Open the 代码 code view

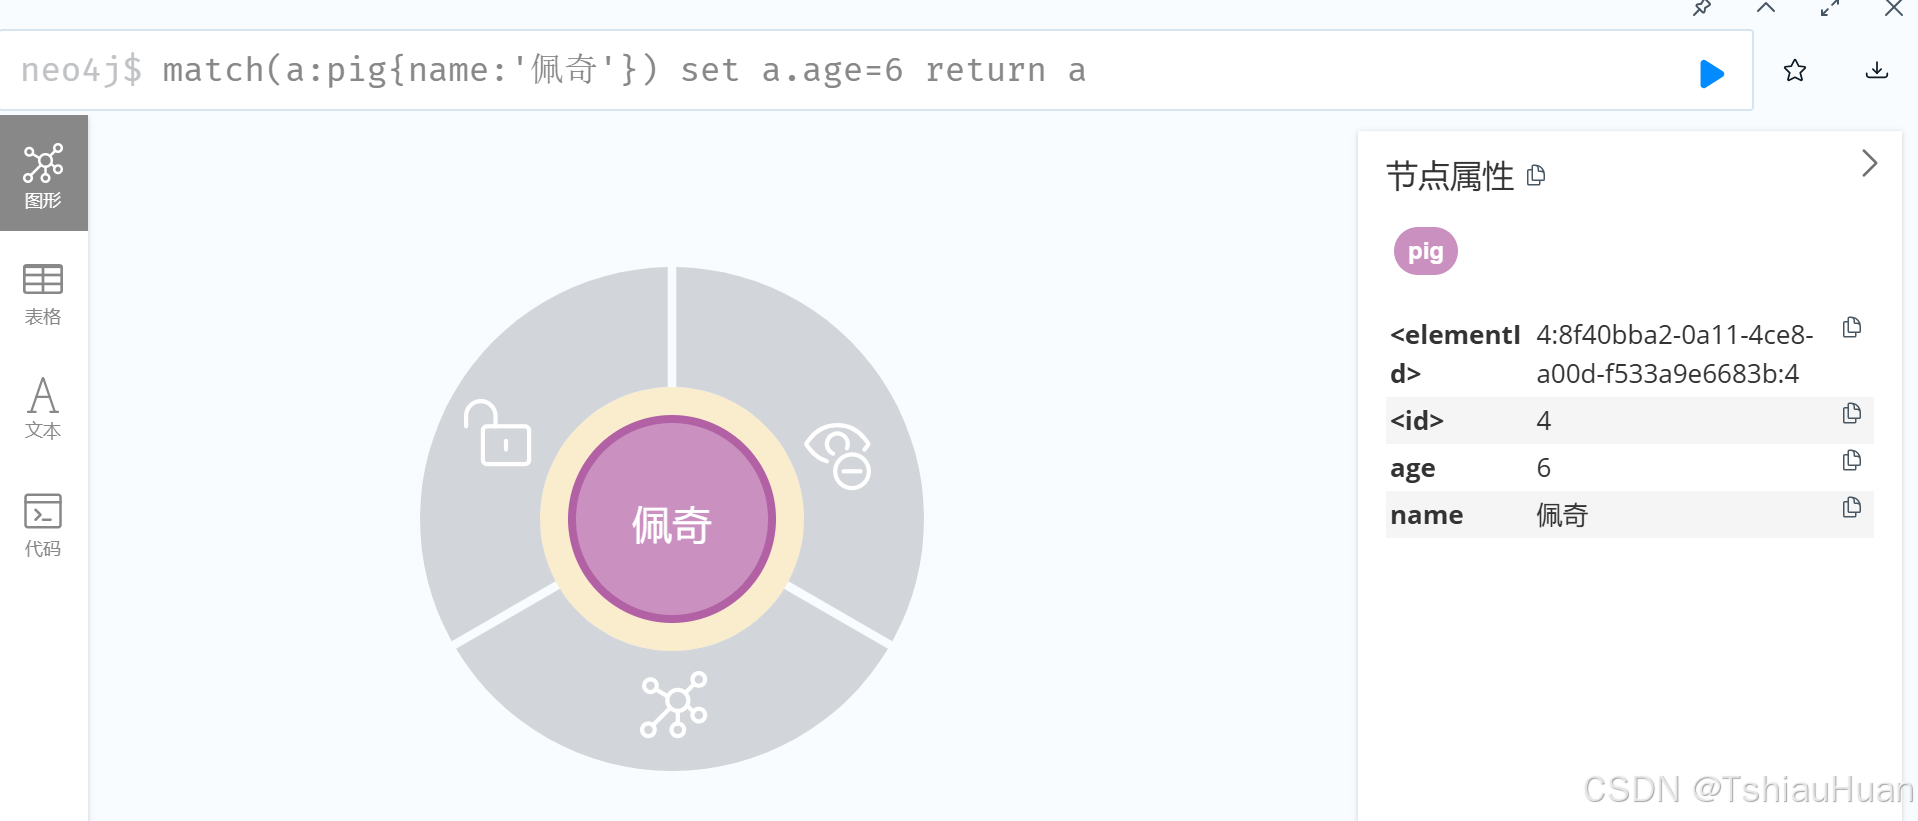[43, 525]
